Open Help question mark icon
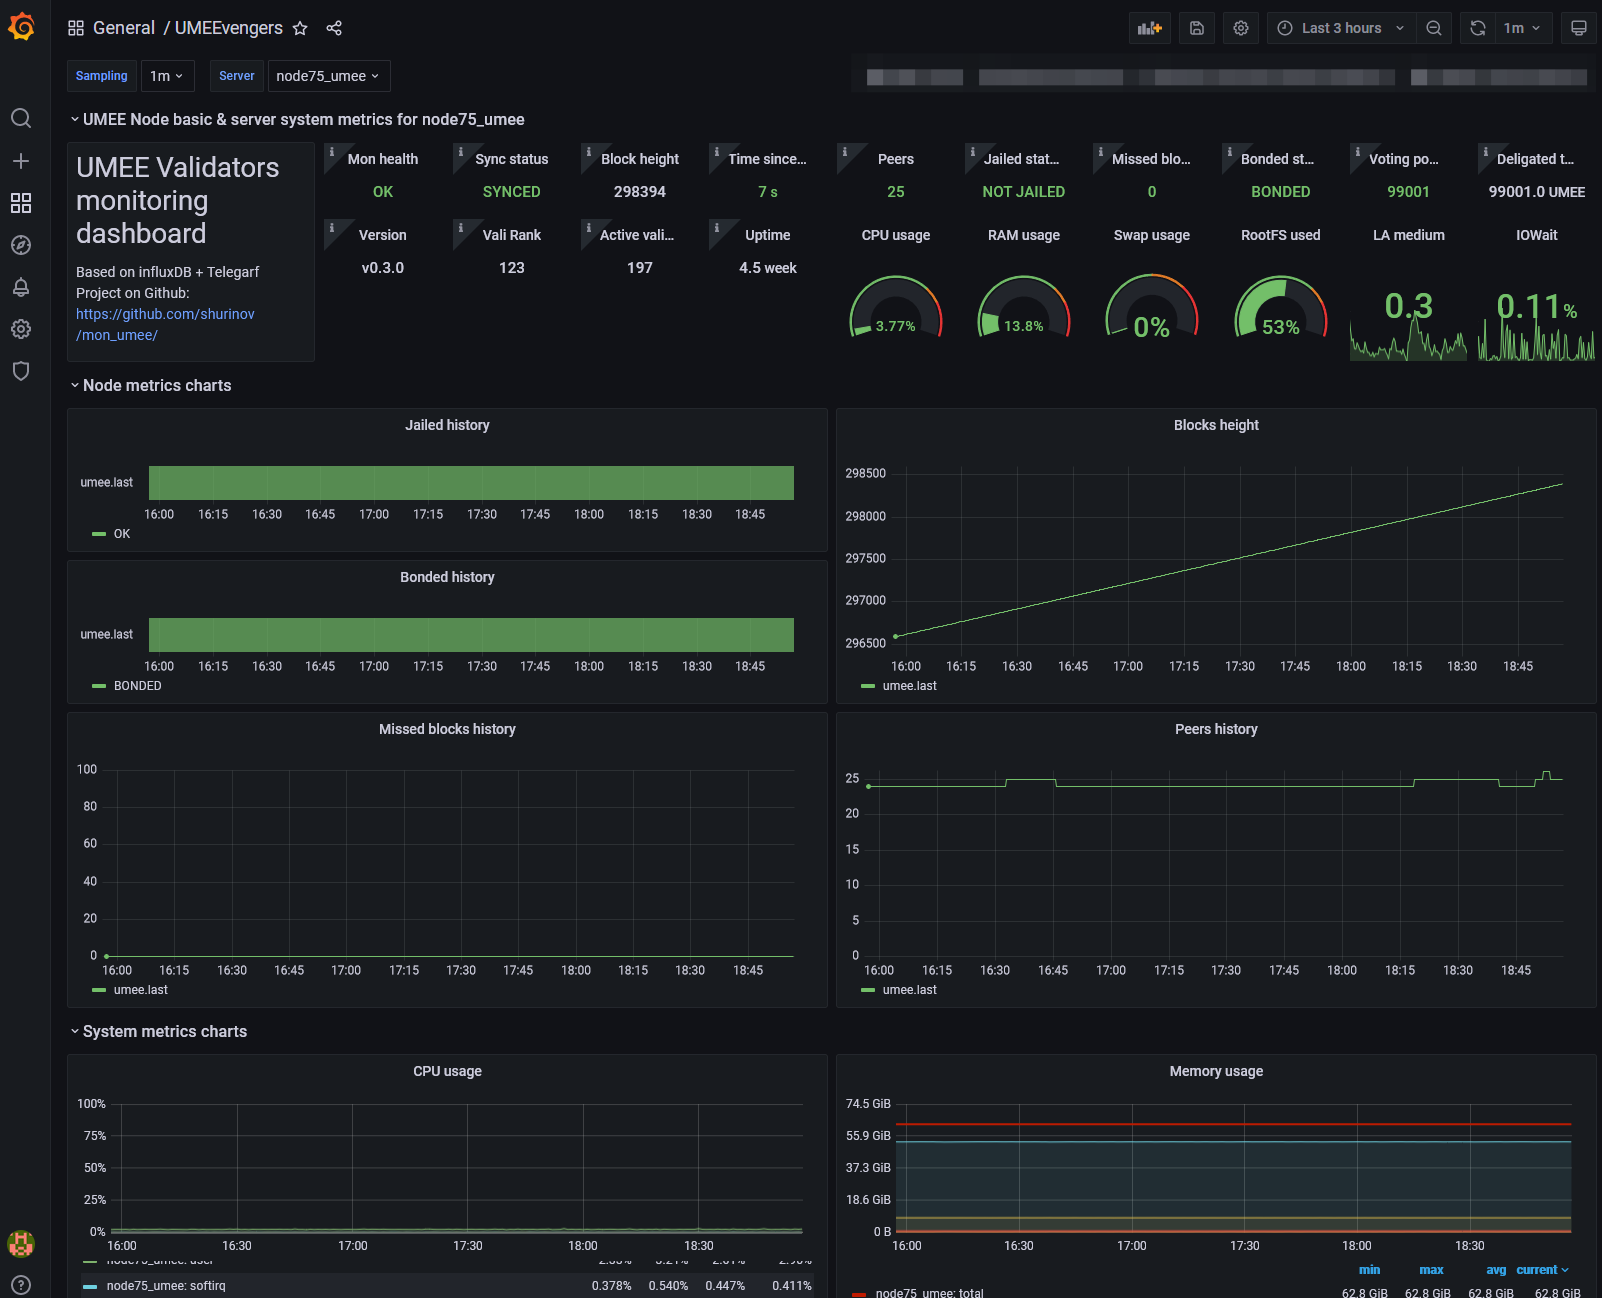This screenshot has height=1298, width=1602. tap(21, 1285)
